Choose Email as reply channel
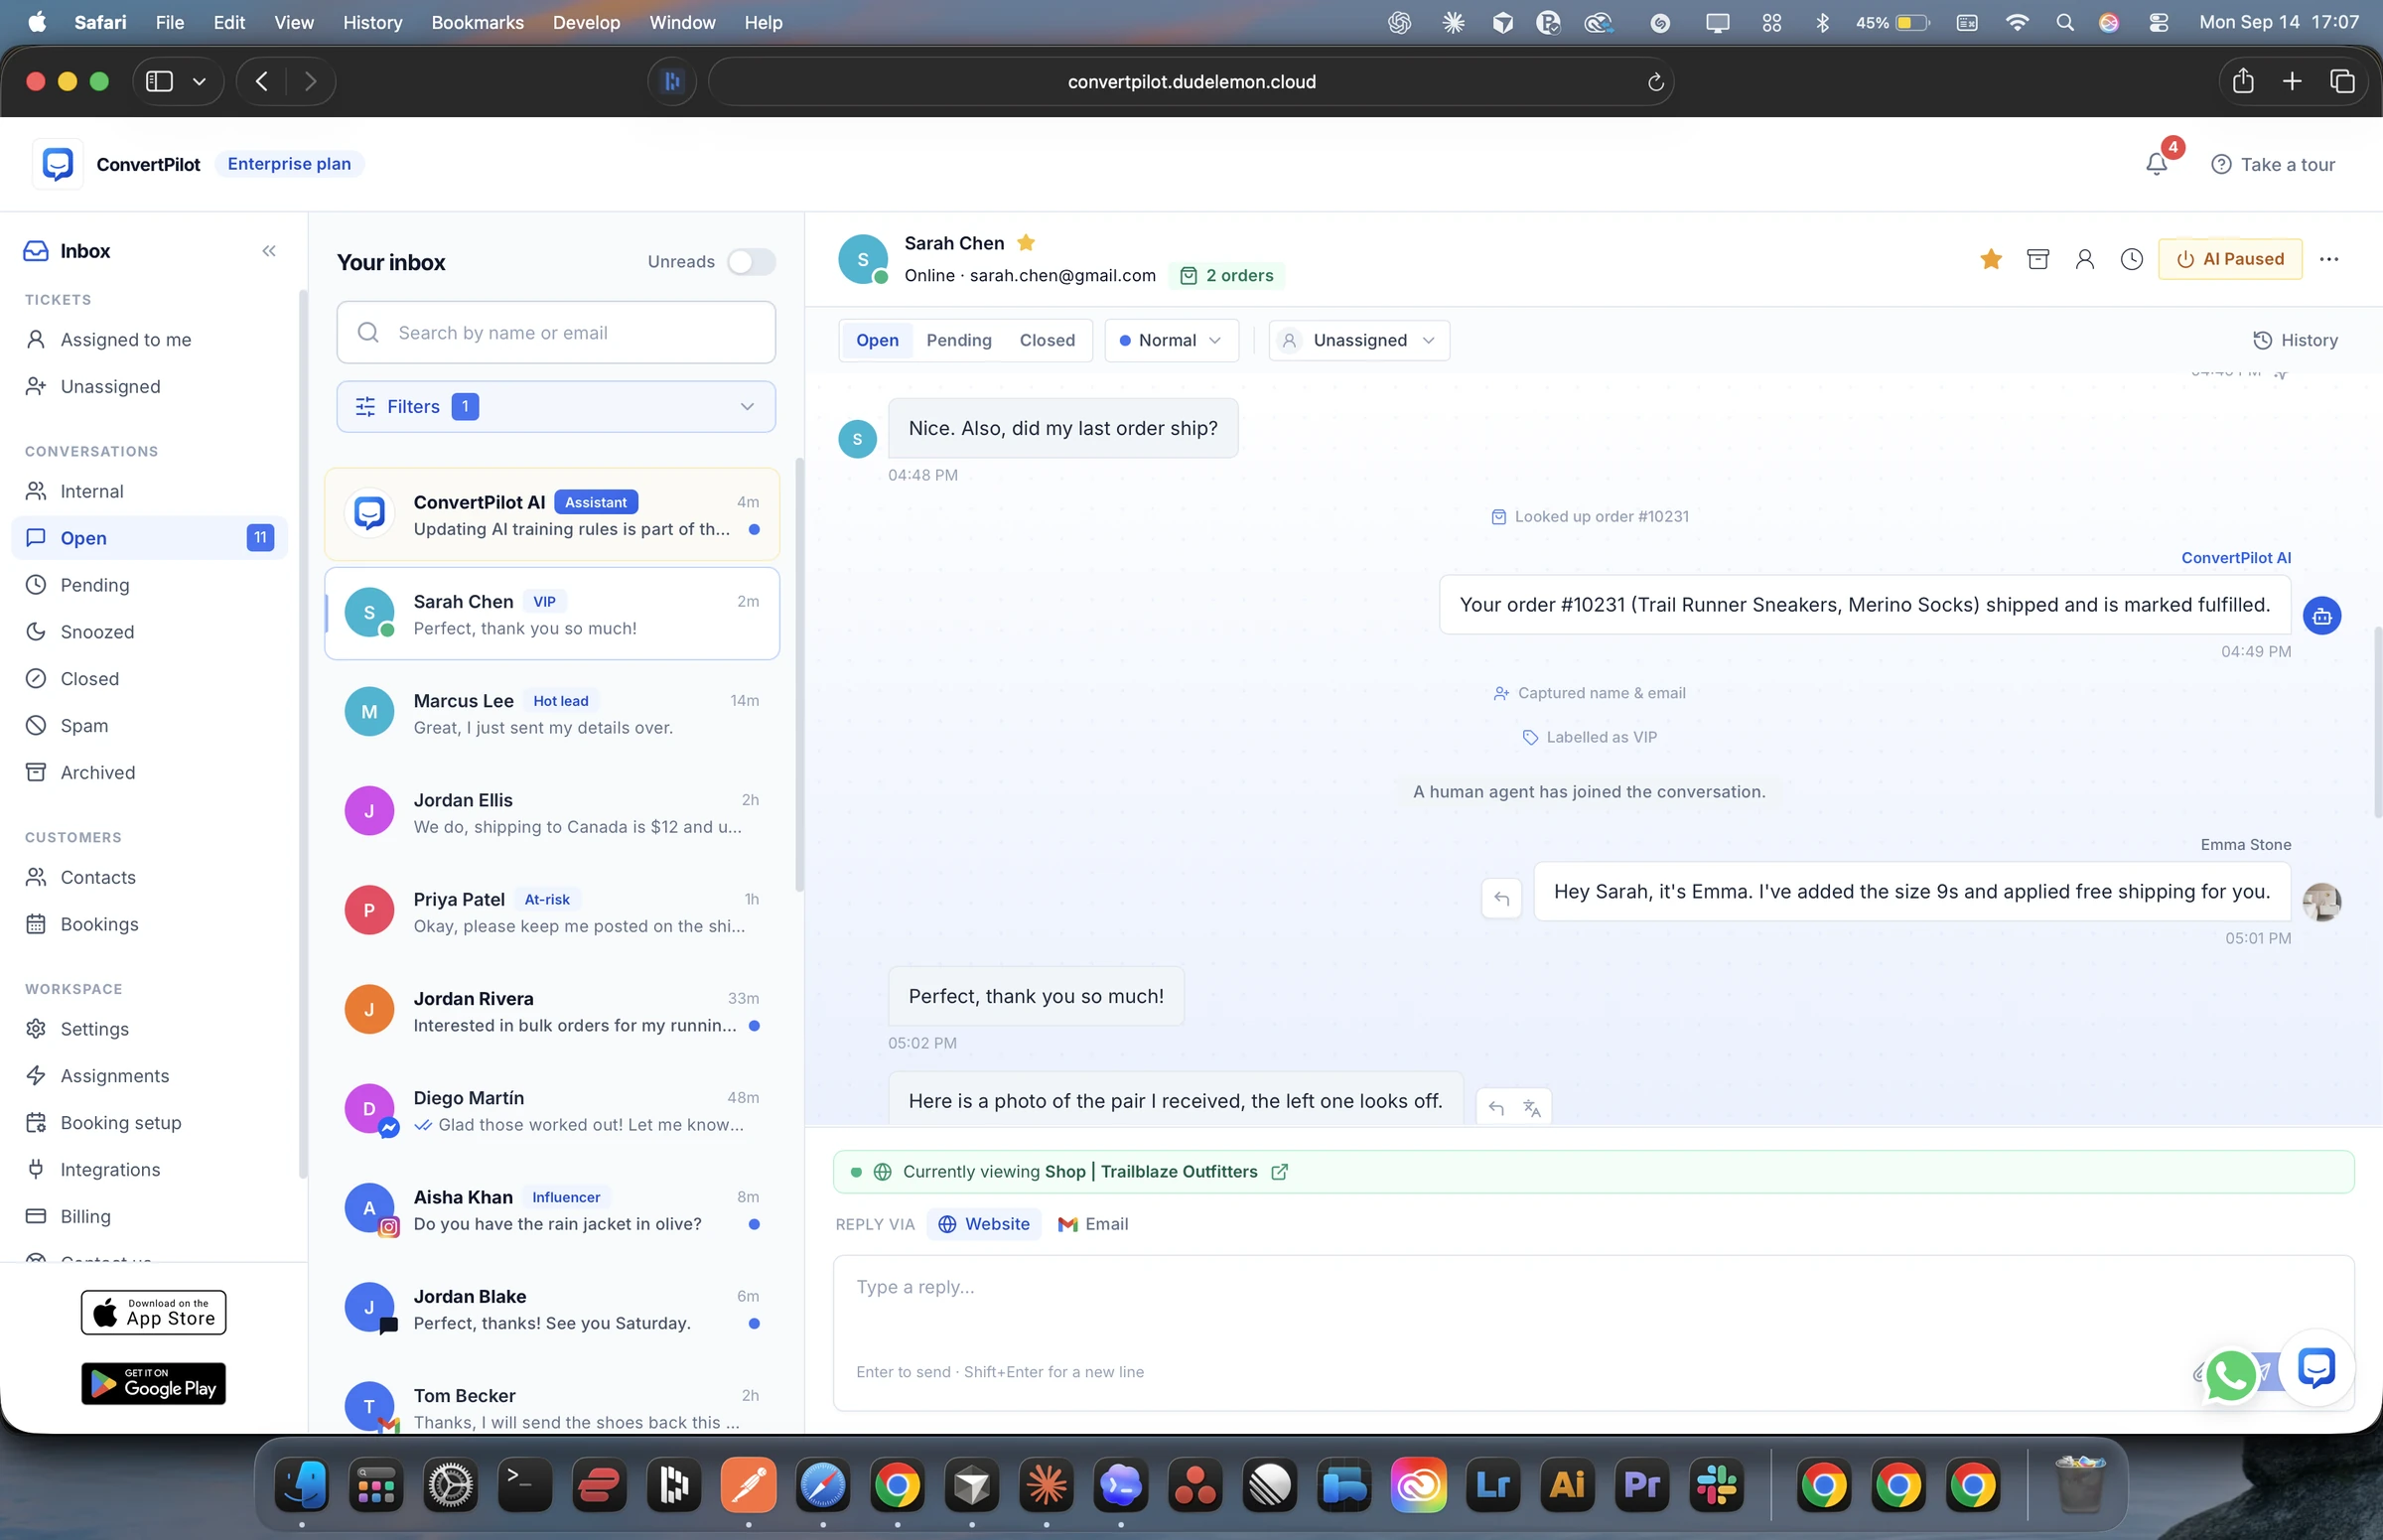This screenshot has height=1540, width=2383. (1093, 1224)
